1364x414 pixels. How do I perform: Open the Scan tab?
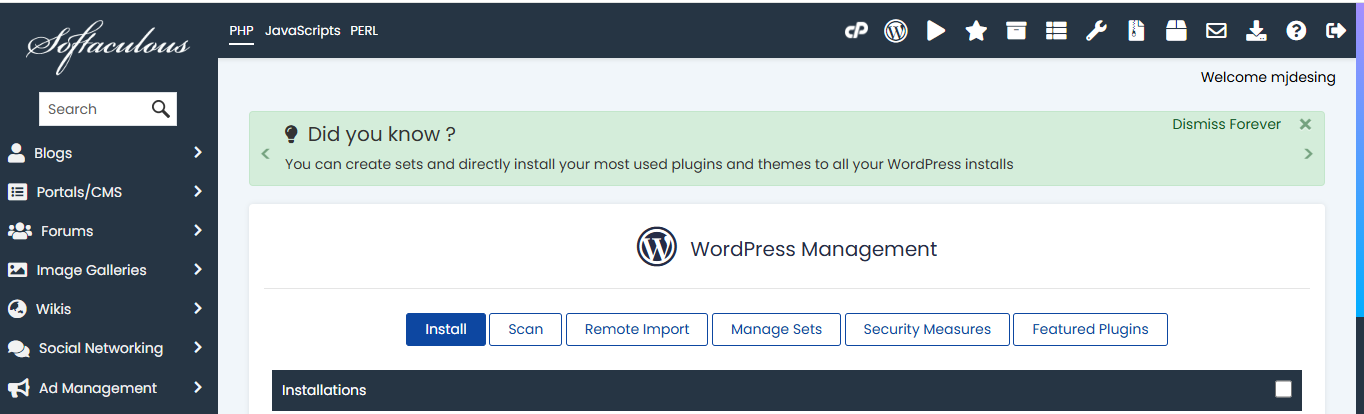tap(526, 329)
